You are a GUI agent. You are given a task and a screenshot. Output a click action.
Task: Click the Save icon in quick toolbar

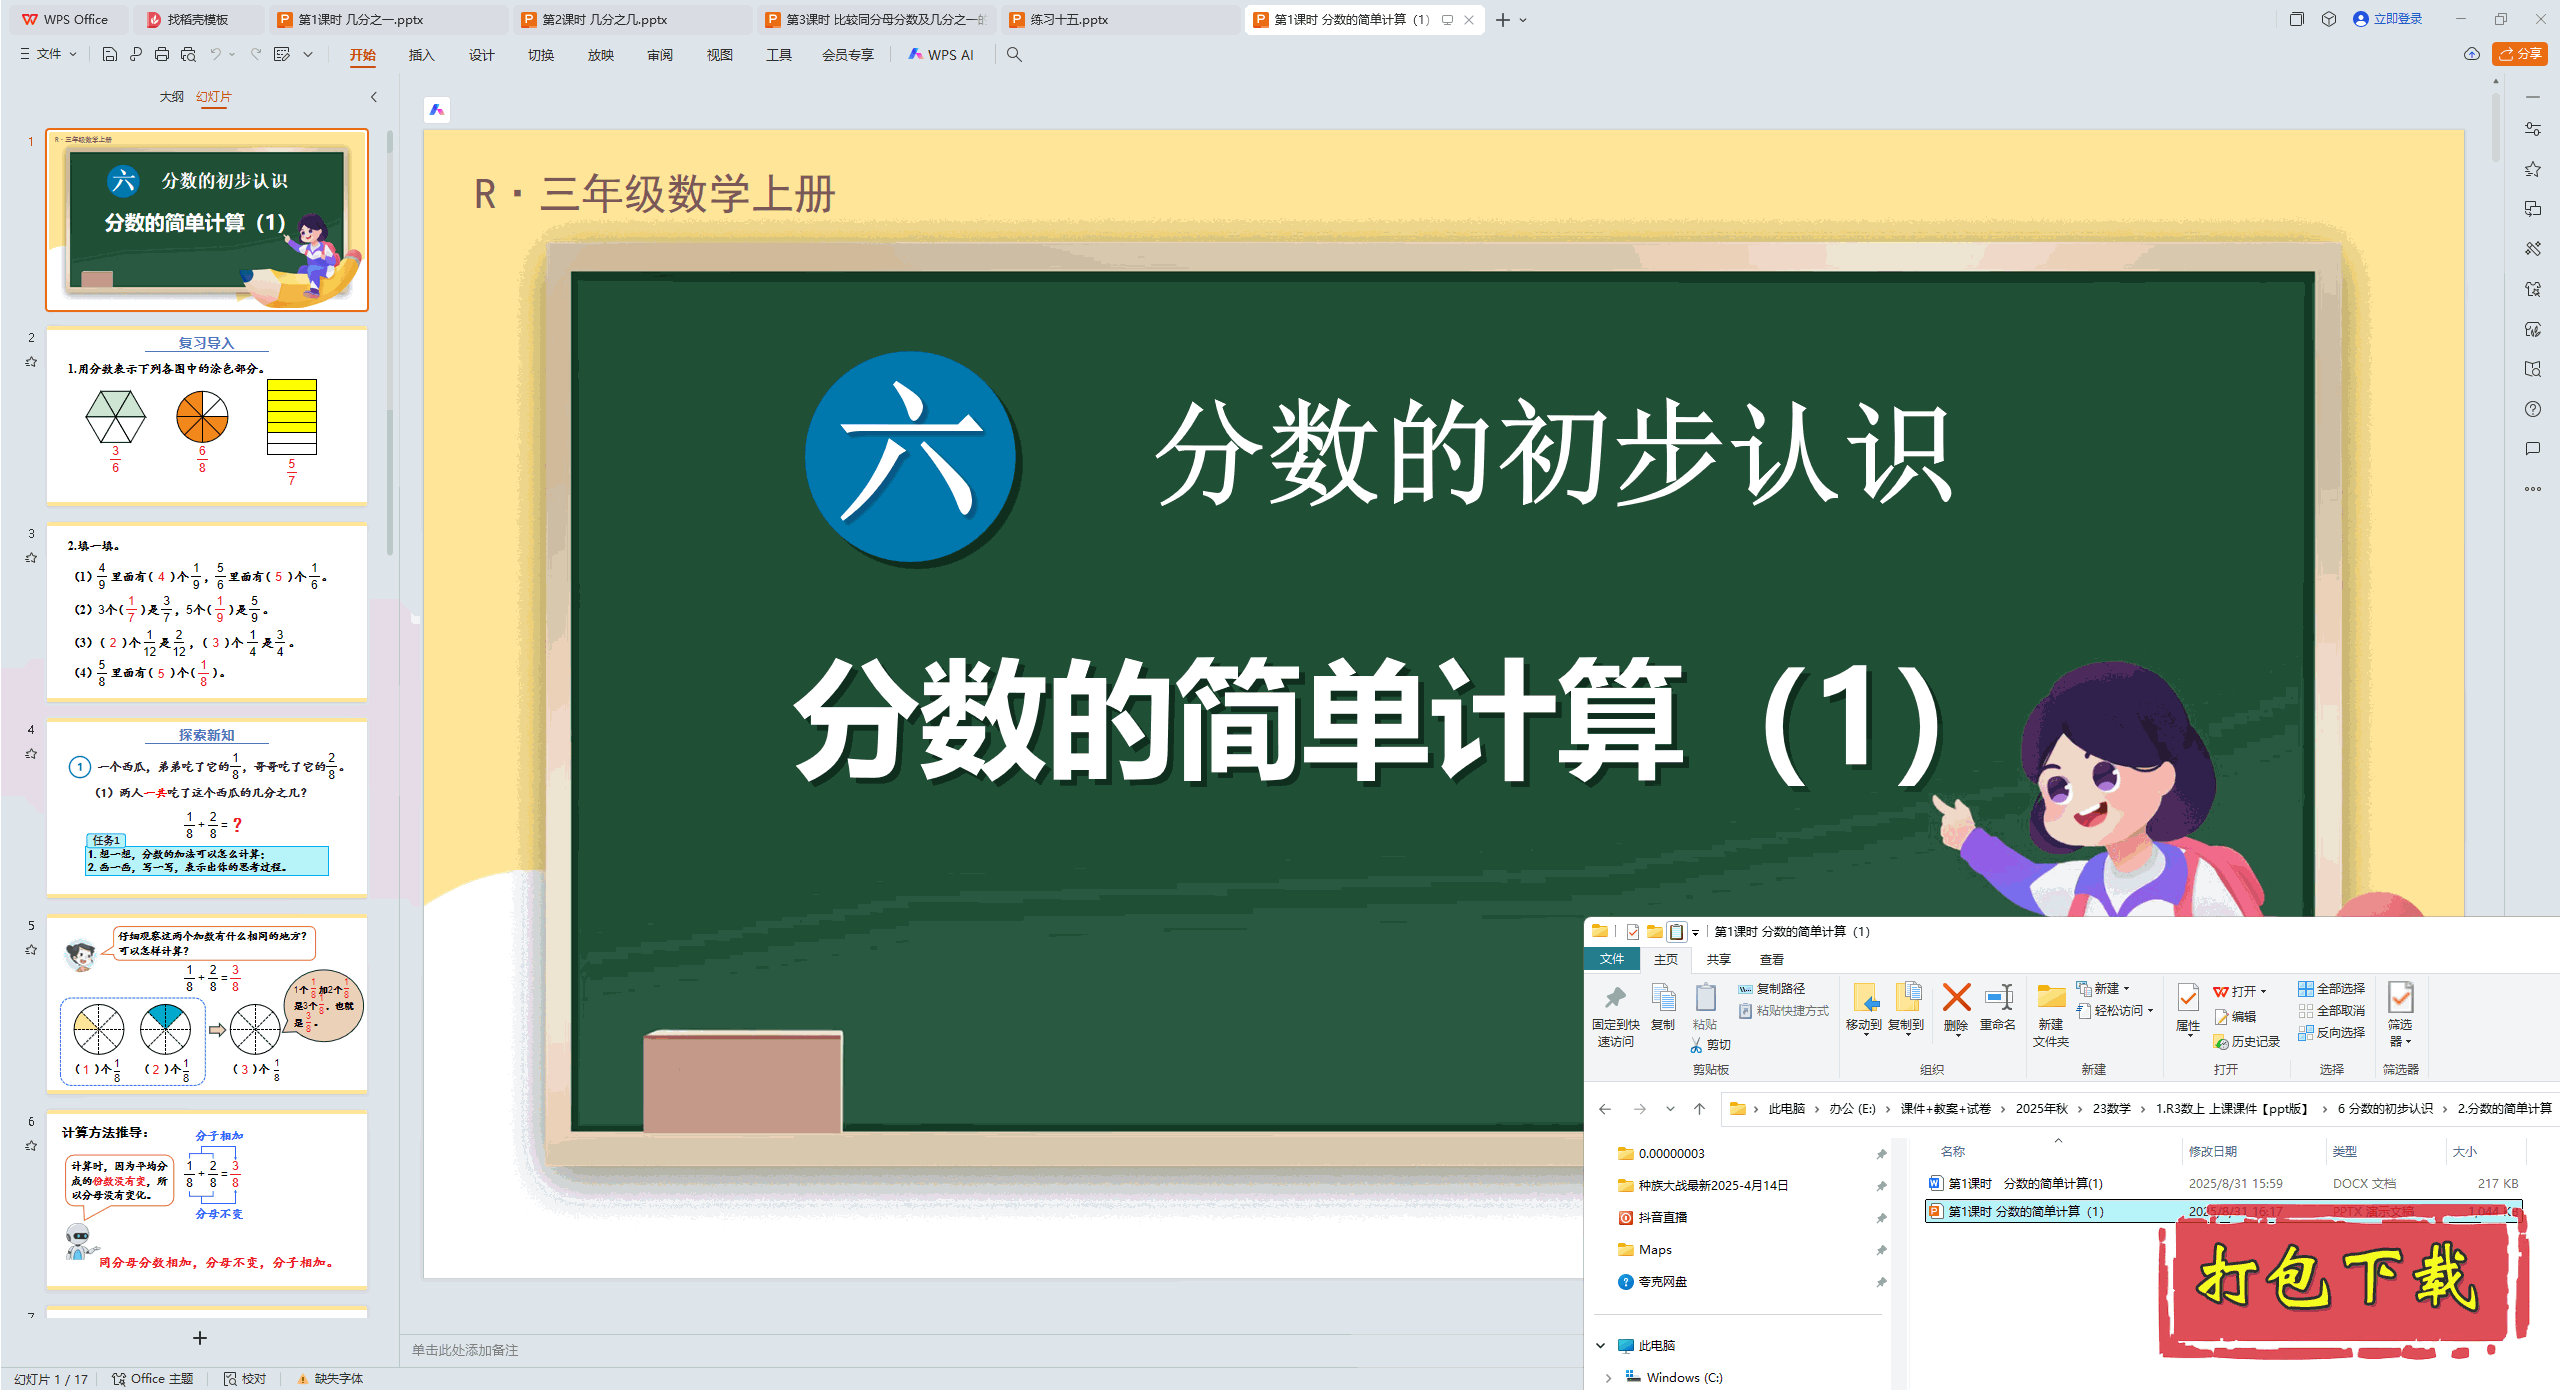pyautogui.click(x=110, y=54)
